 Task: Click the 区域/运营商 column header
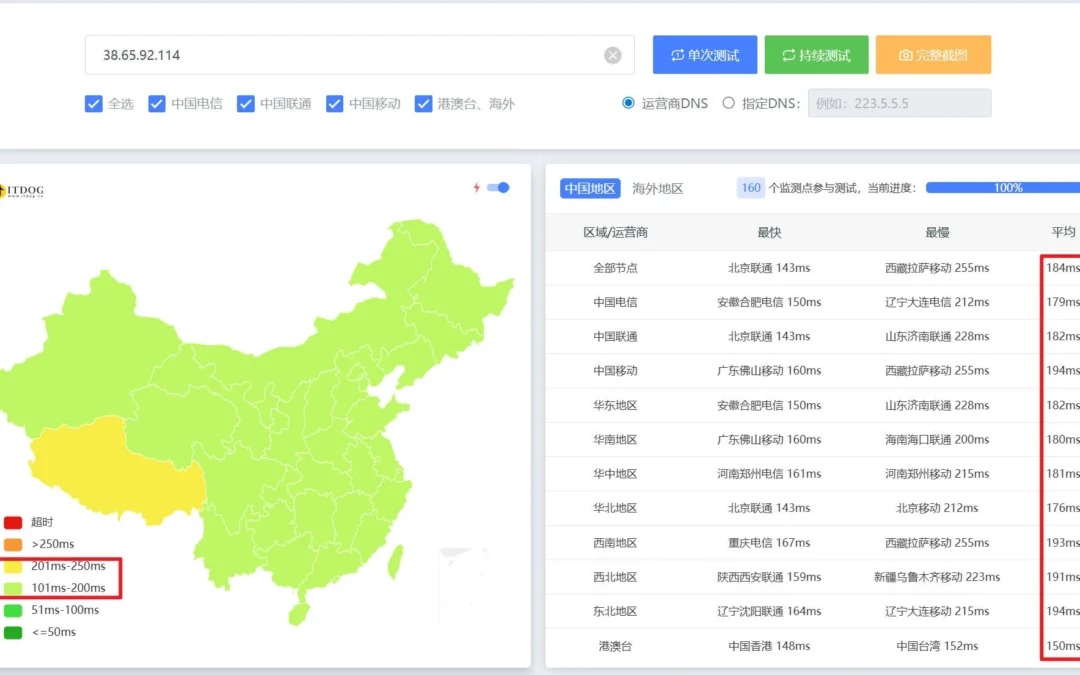coord(616,233)
